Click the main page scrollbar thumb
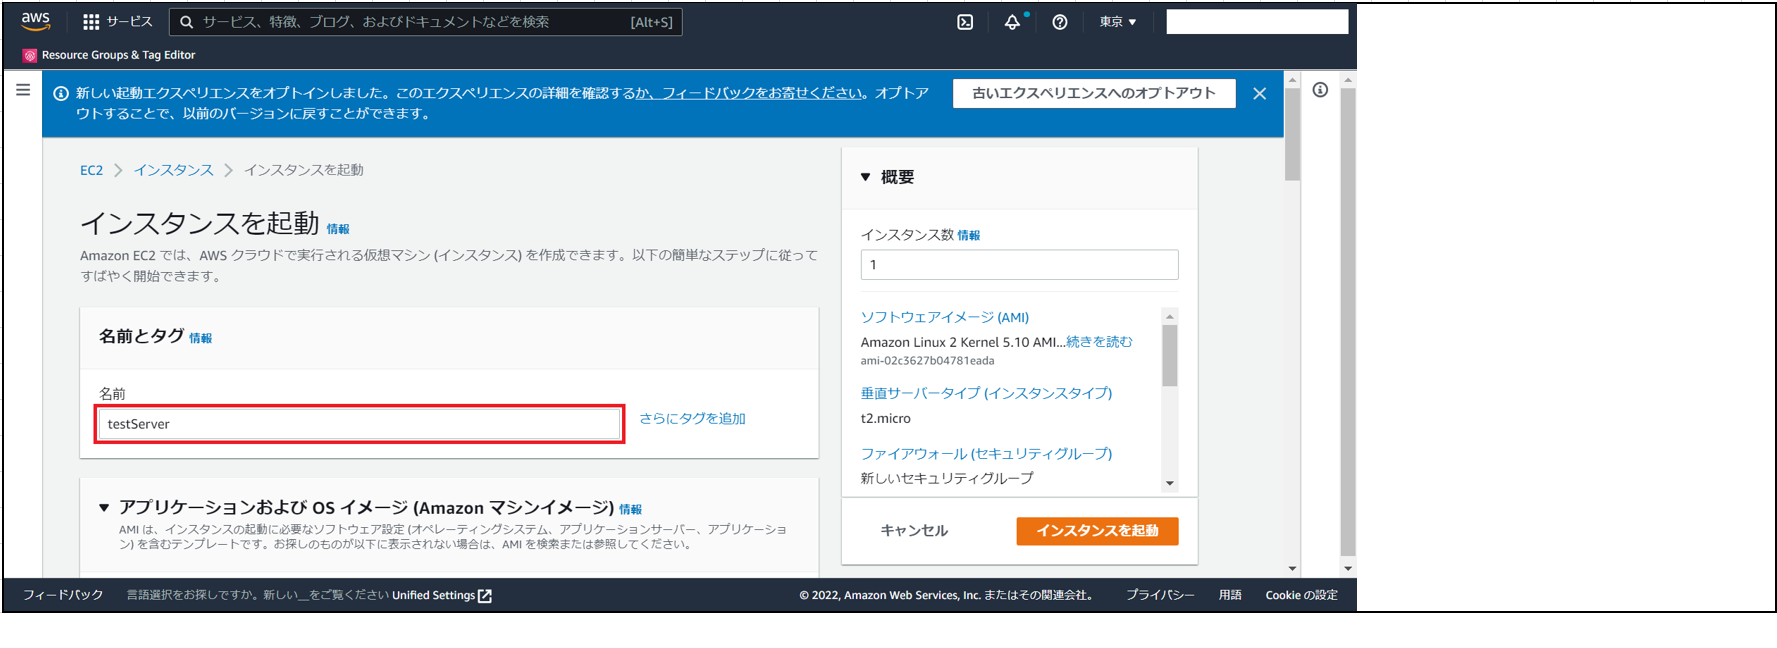Screen dimensions: 1777x648 (1292, 133)
